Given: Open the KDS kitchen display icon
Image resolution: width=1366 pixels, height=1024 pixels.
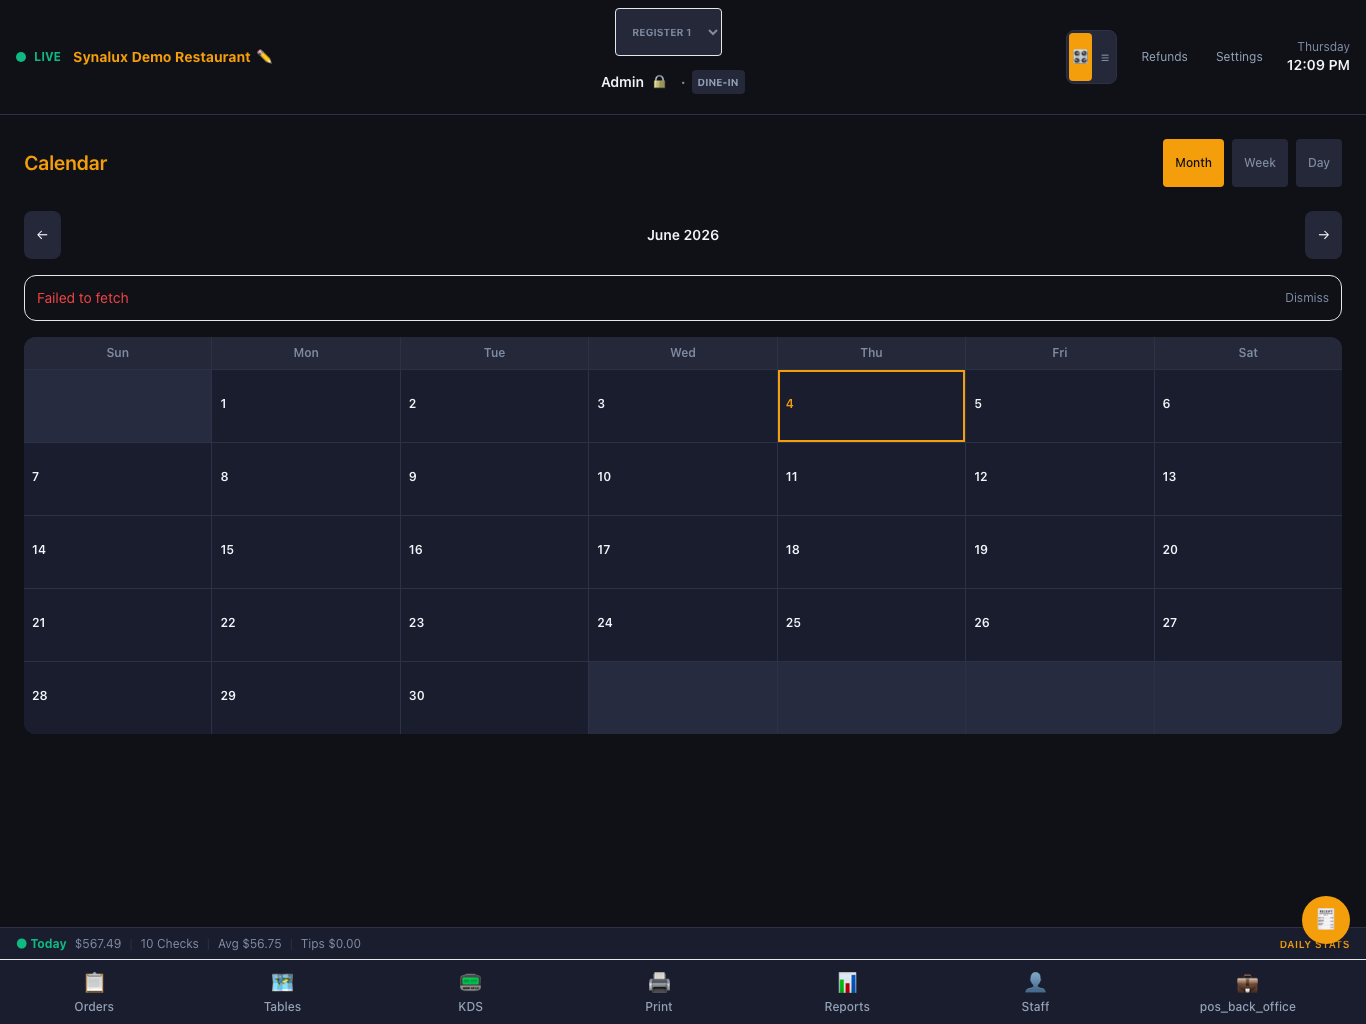Looking at the screenshot, I should (471, 982).
